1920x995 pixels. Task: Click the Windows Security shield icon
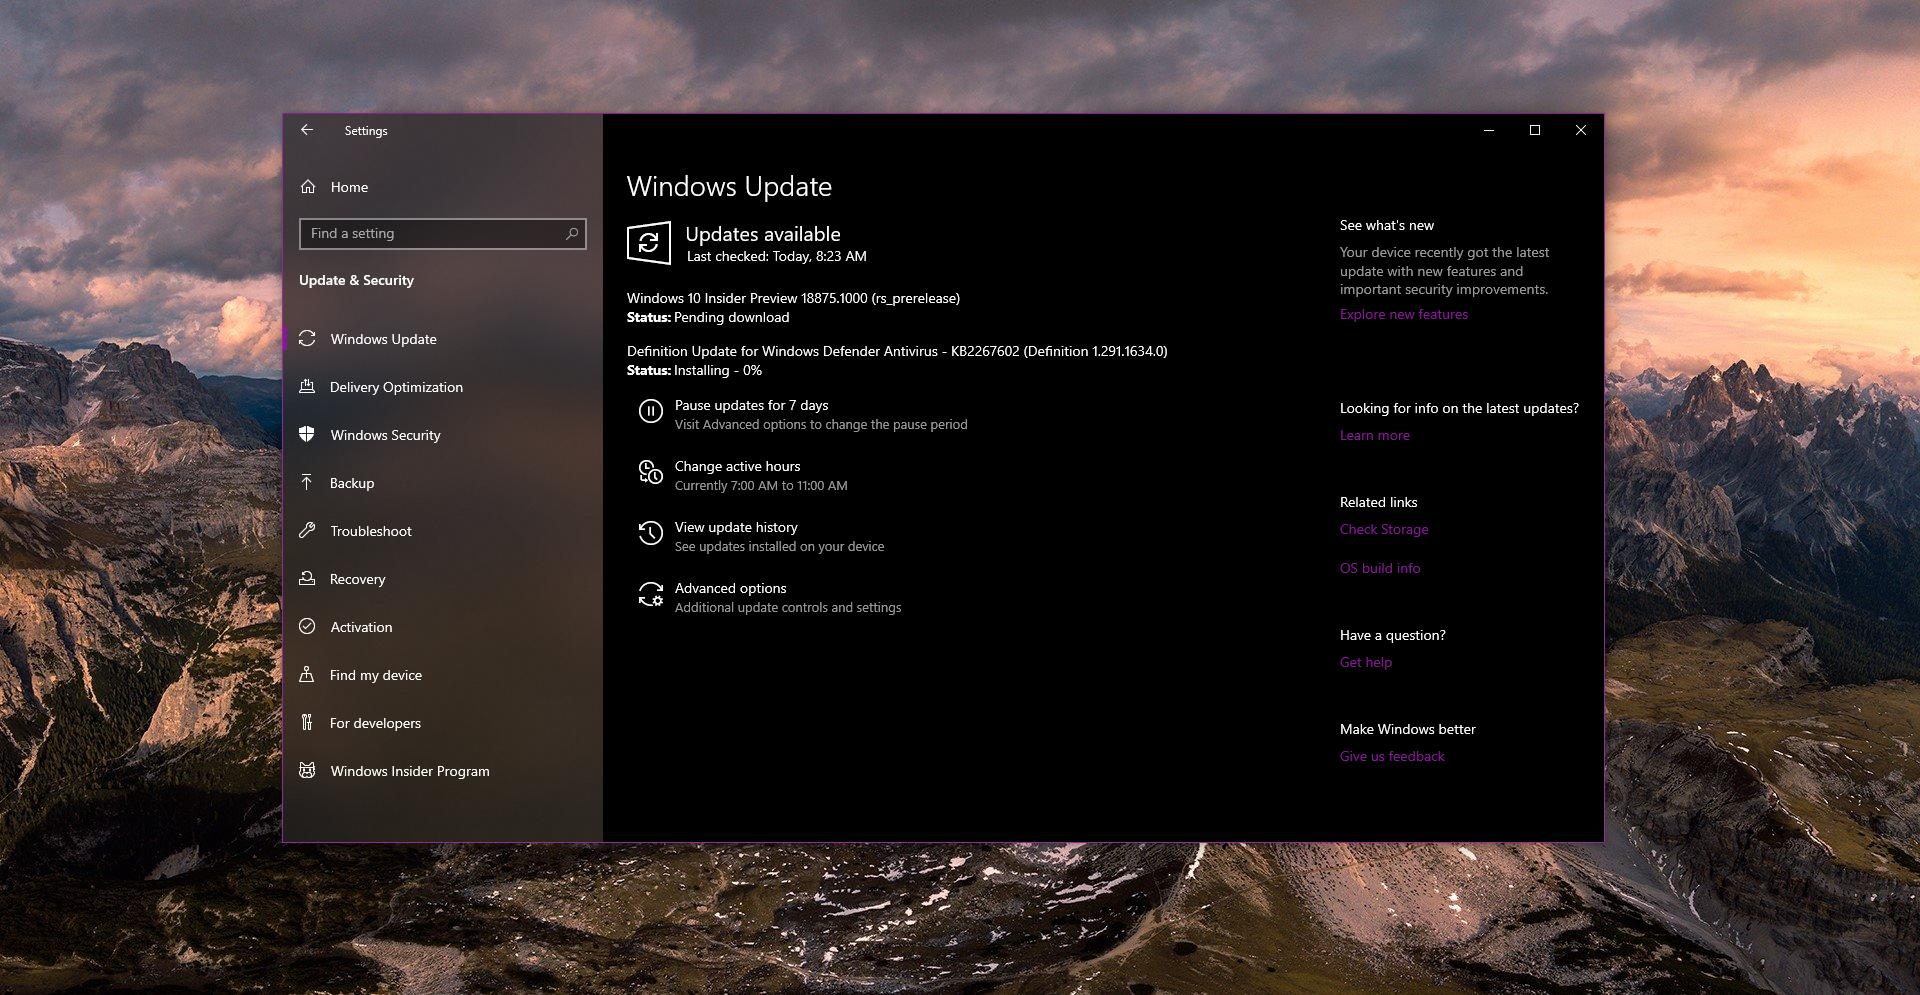pyautogui.click(x=307, y=435)
